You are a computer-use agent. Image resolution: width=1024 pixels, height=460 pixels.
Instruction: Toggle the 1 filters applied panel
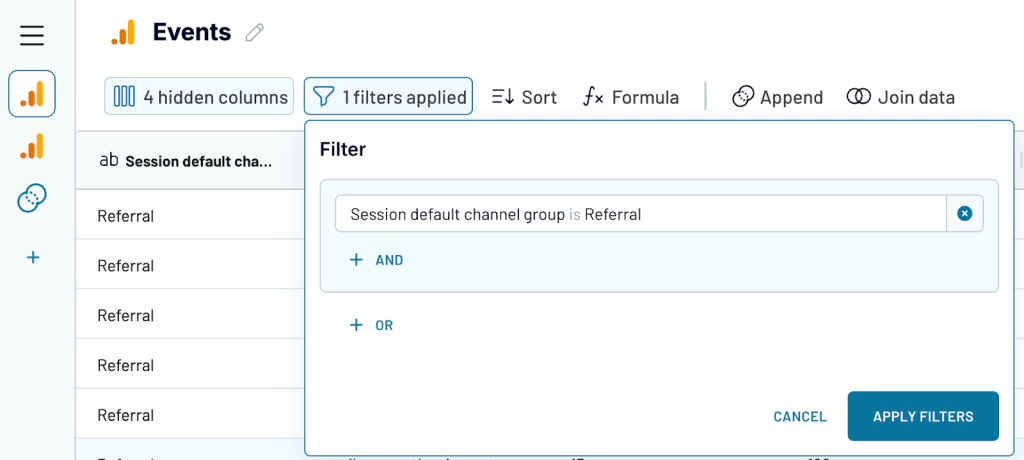388,97
